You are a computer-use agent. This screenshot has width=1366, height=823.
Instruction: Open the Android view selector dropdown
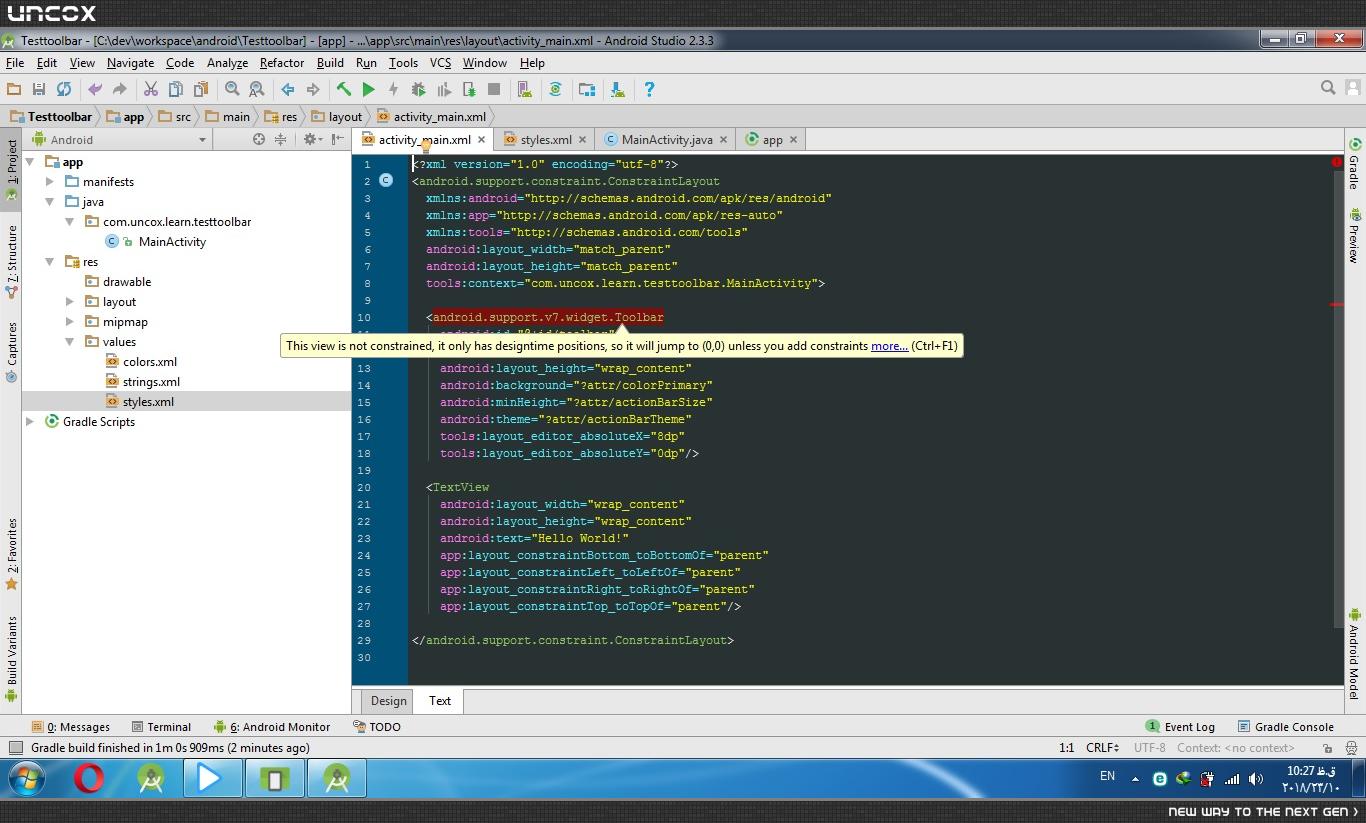pyautogui.click(x=120, y=140)
